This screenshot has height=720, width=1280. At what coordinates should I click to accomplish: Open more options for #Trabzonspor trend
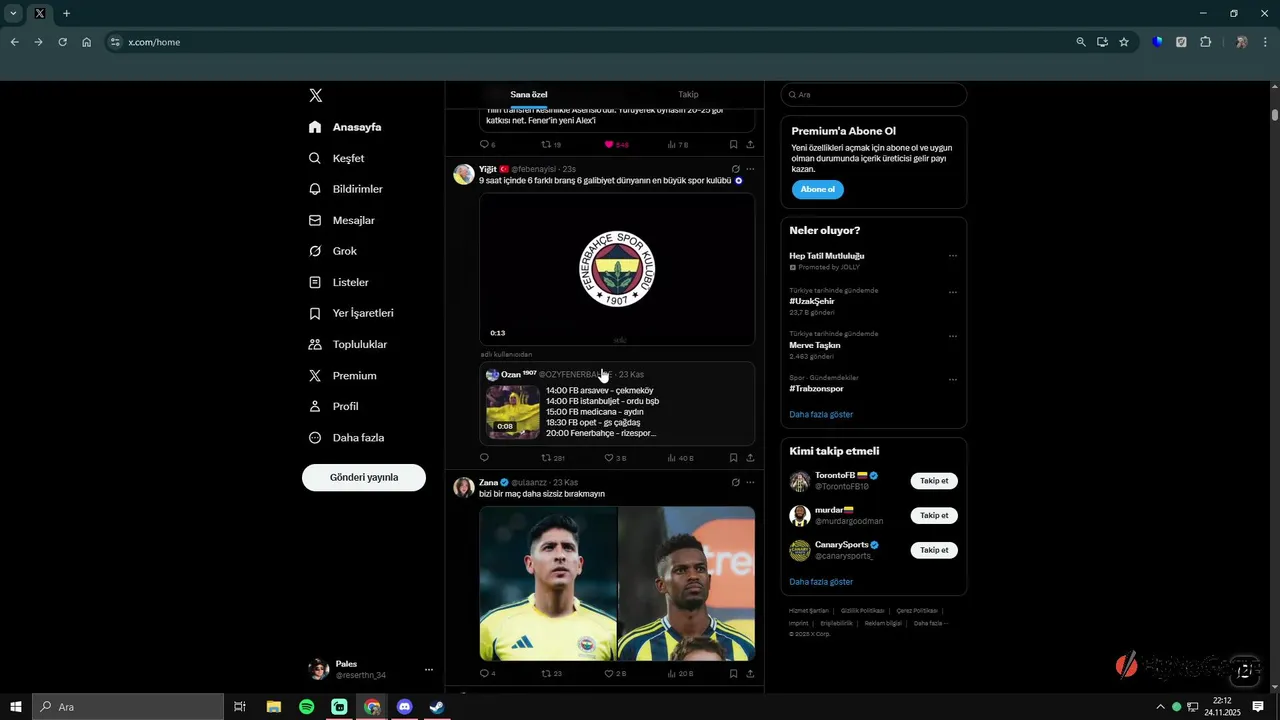953,380
